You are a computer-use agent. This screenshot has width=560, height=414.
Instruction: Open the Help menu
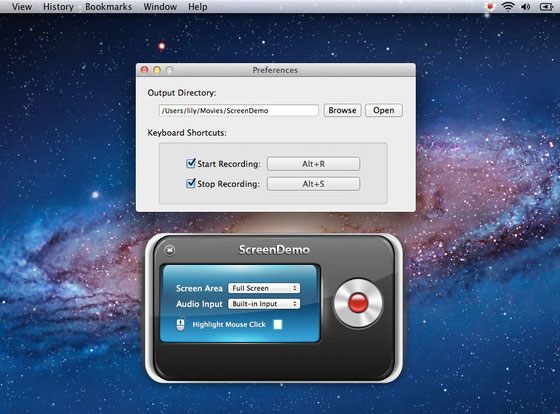pos(198,6)
